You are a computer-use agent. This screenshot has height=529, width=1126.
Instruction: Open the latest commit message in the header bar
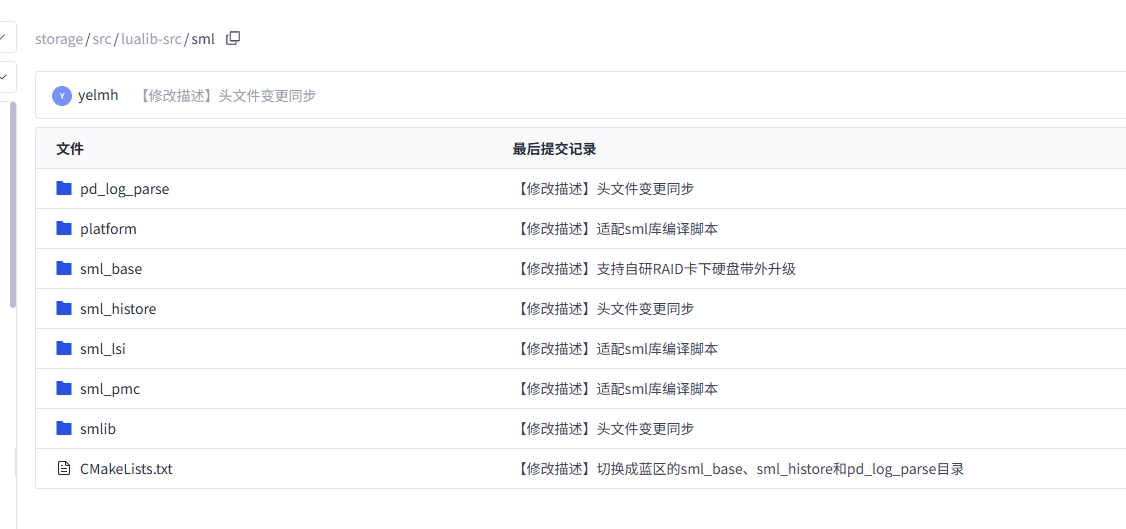click(x=227, y=96)
